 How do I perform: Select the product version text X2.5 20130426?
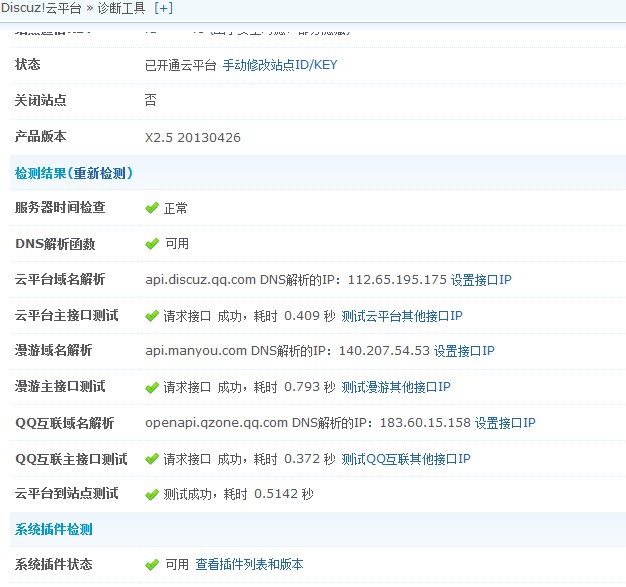coord(193,138)
